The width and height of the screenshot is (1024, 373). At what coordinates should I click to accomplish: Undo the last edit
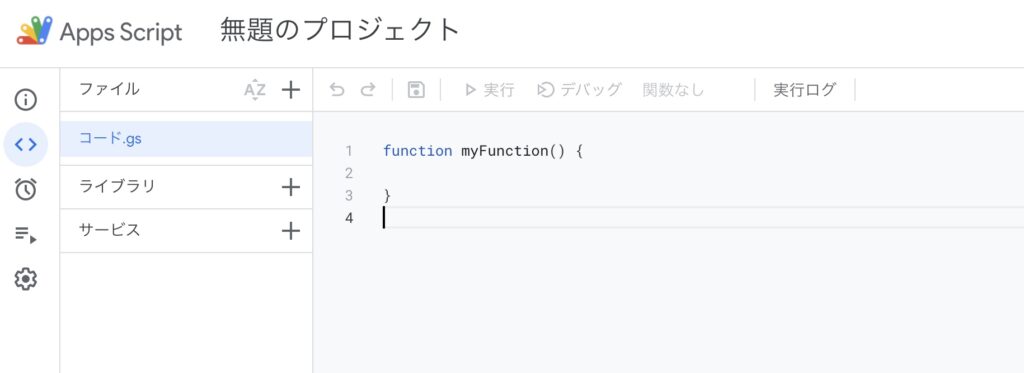(x=337, y=90)
